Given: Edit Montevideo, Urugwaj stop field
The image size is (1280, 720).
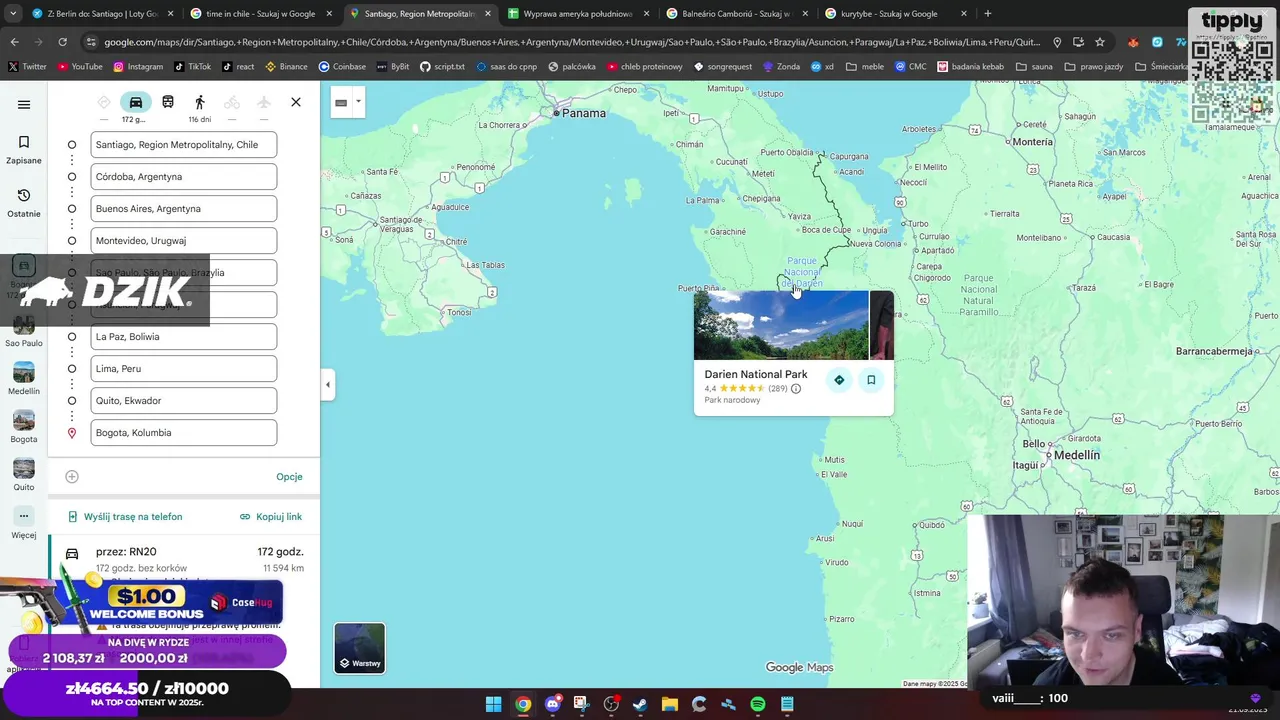Looking at the screenshot, I should point(184,241).
